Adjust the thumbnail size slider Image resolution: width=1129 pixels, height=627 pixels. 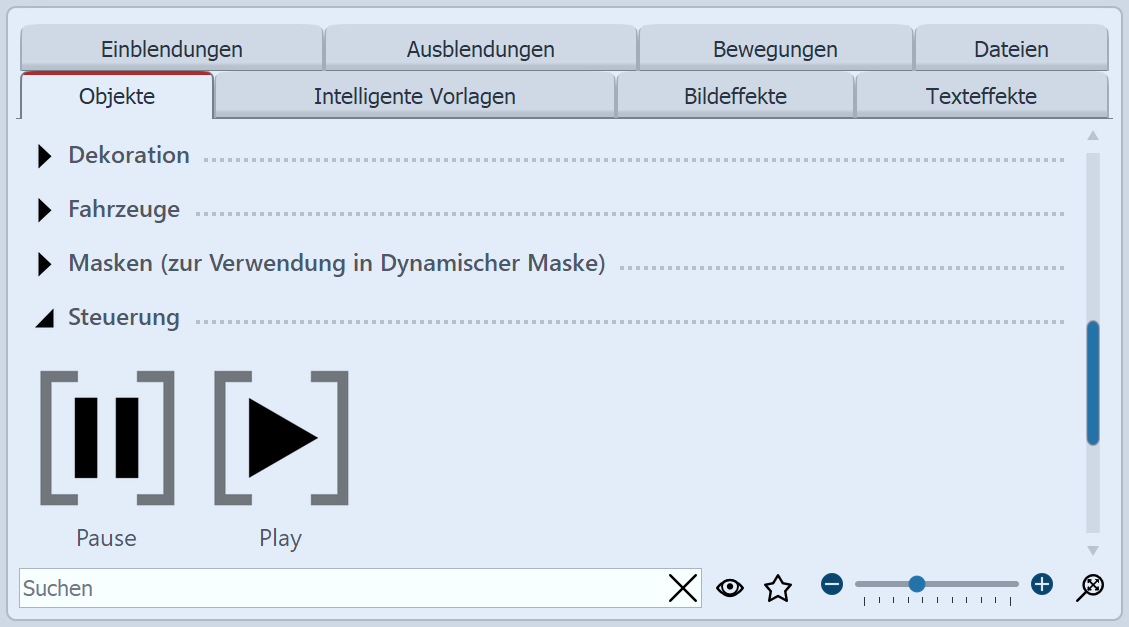pyautogui.click(x=917, y=584)
